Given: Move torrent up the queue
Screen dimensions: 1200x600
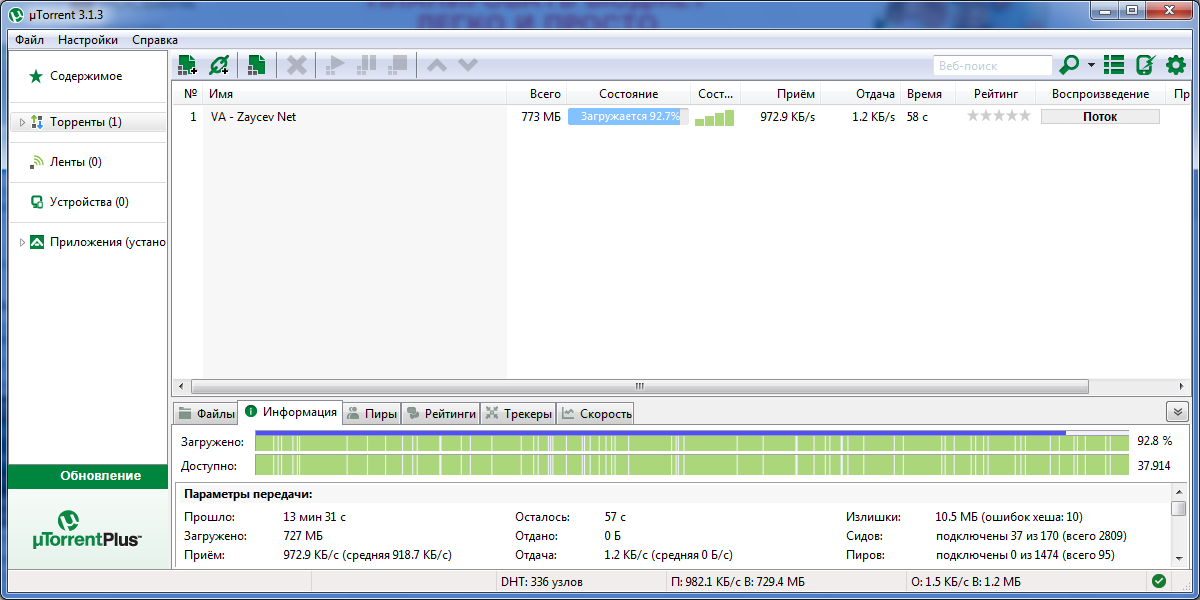Looking at the screenshot, I should [437, 65].
